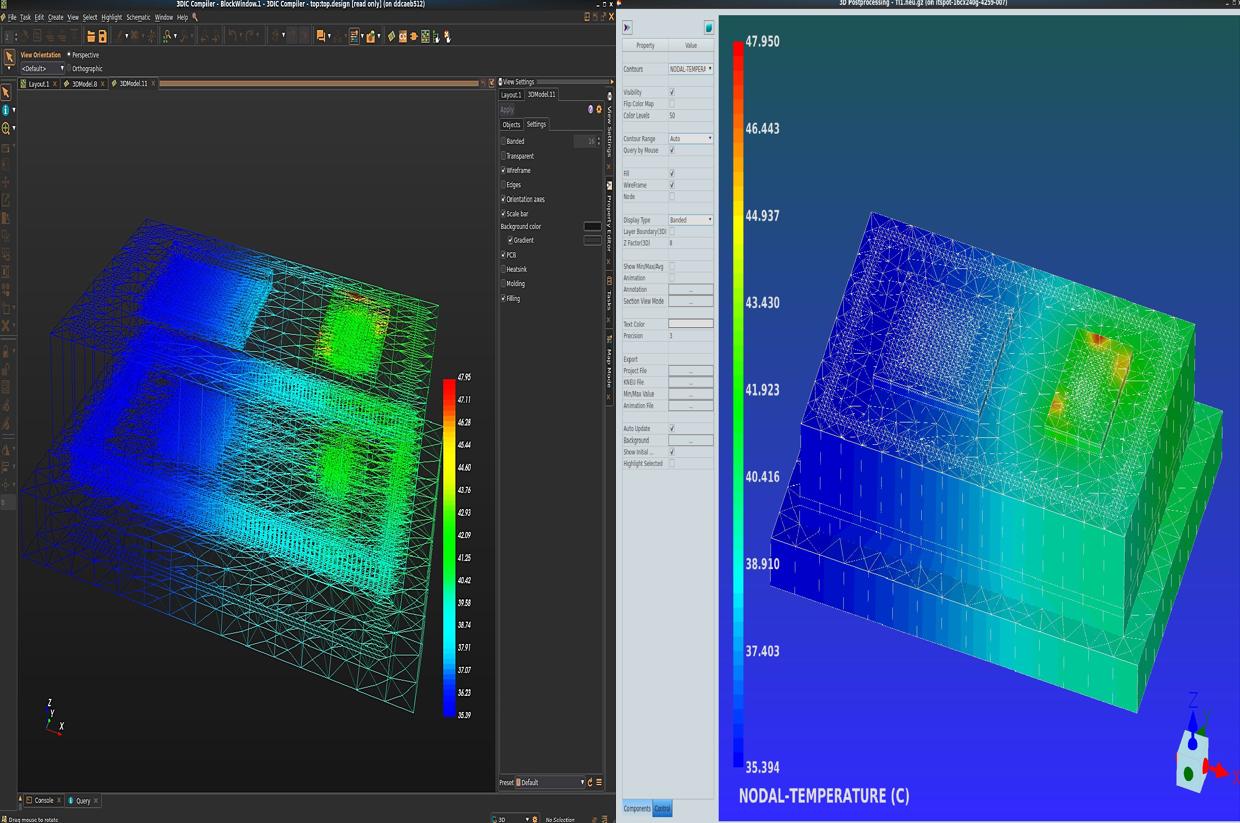The height and width of the screenshot is (823, 1240).
Task: Uncheck WireFrame in the postprocessing property list
Action: (671, 185)
